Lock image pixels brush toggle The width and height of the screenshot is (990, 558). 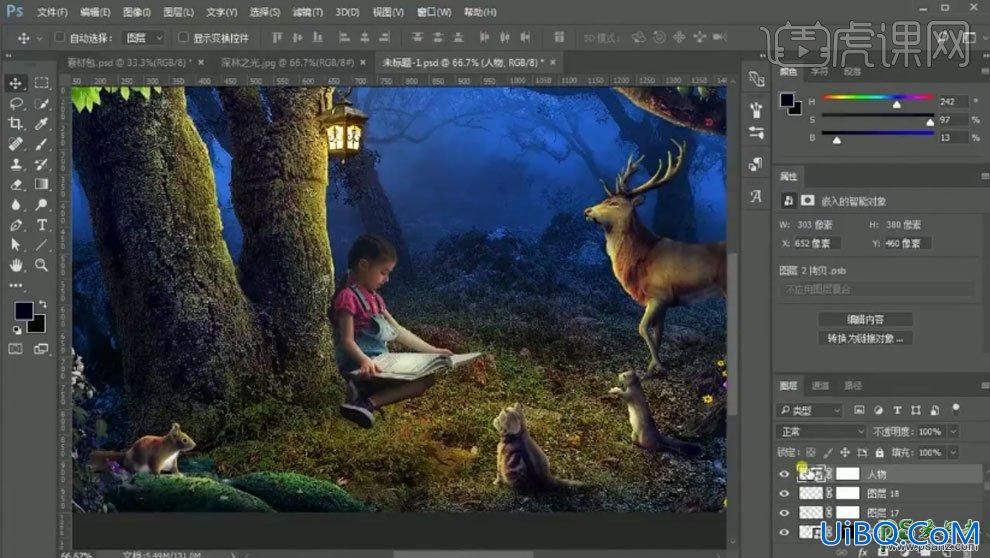[x=828, y=453]
